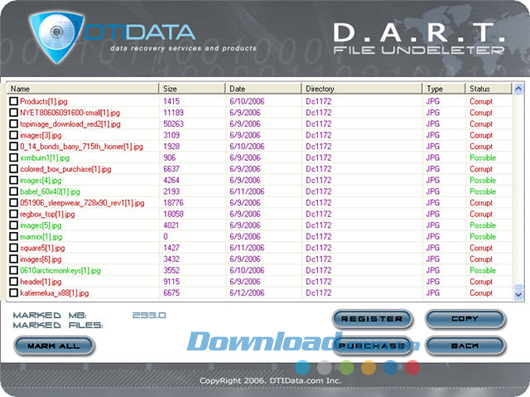Sort list by Name column header
Image resolution: width=530 pixels, height=397 pixels.
click(x=83, y=89)
